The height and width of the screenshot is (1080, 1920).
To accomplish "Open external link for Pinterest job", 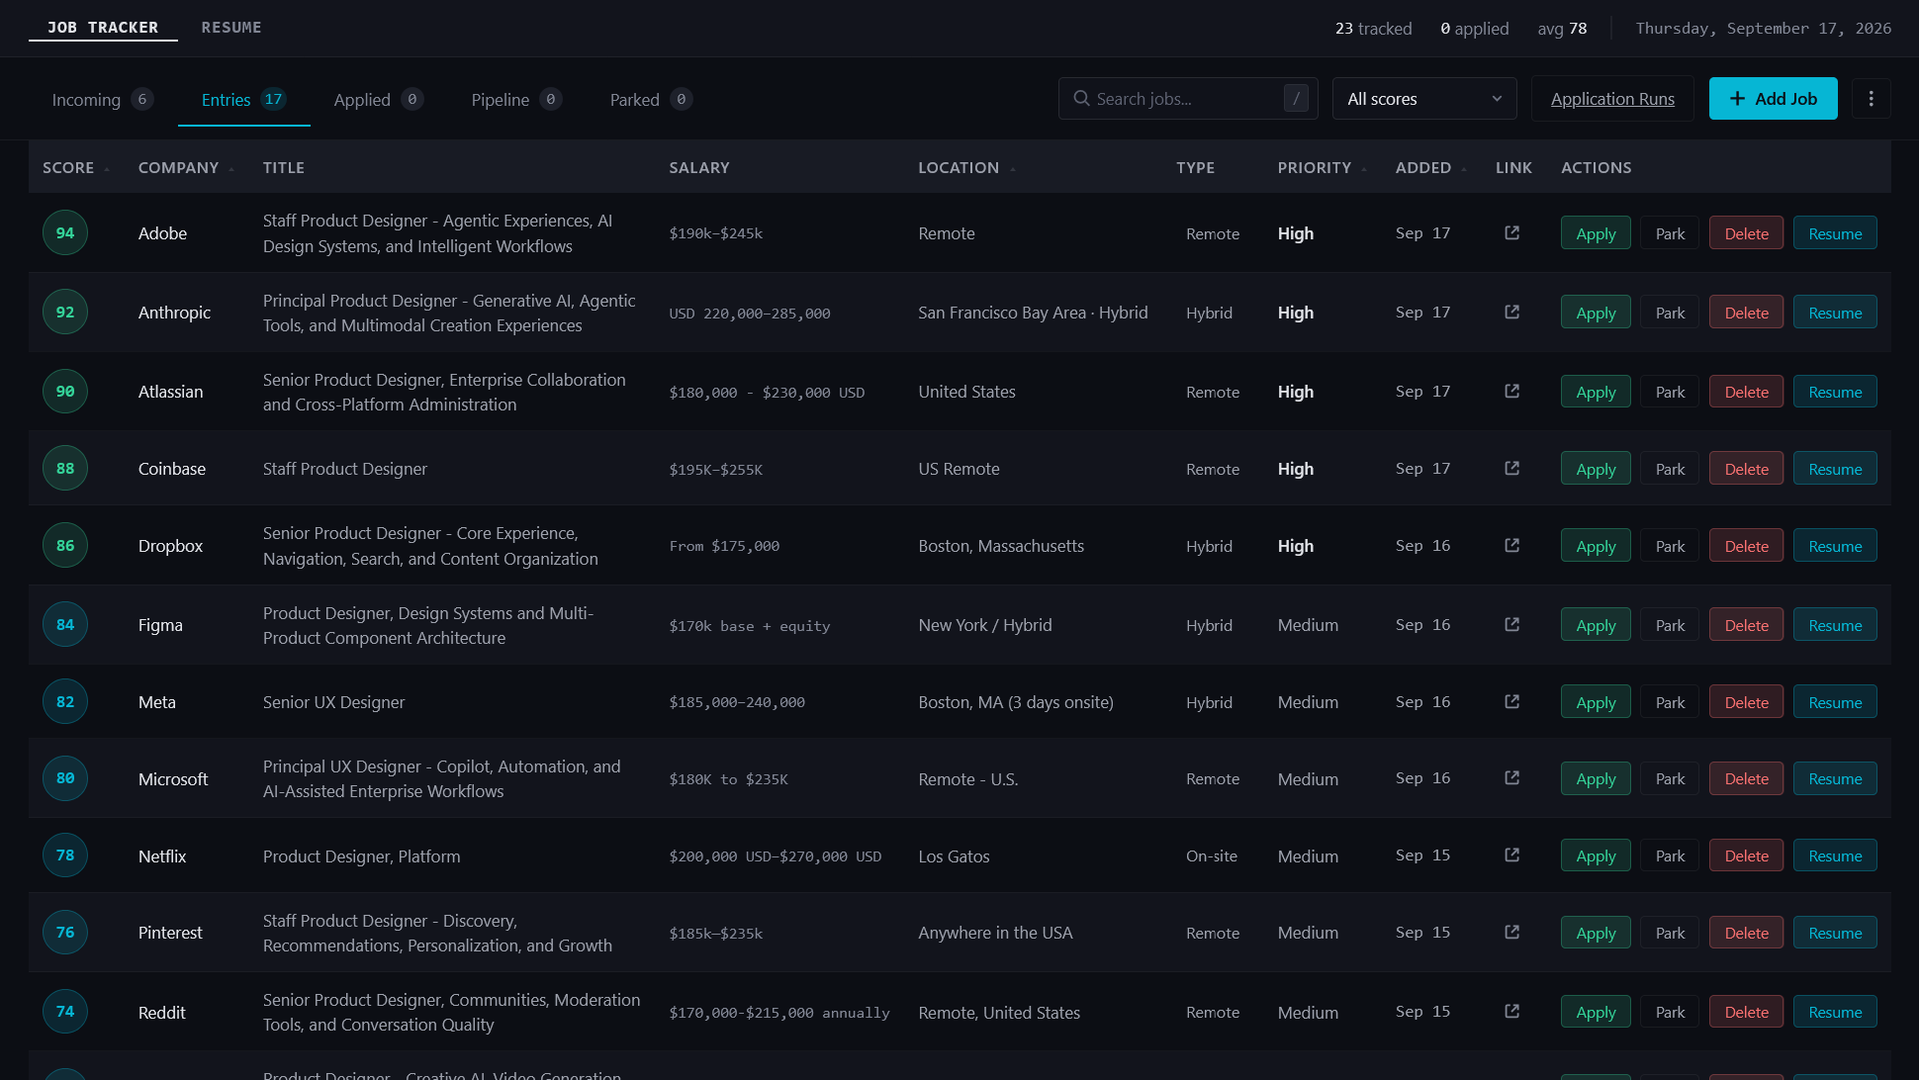I will [1512, 932].
